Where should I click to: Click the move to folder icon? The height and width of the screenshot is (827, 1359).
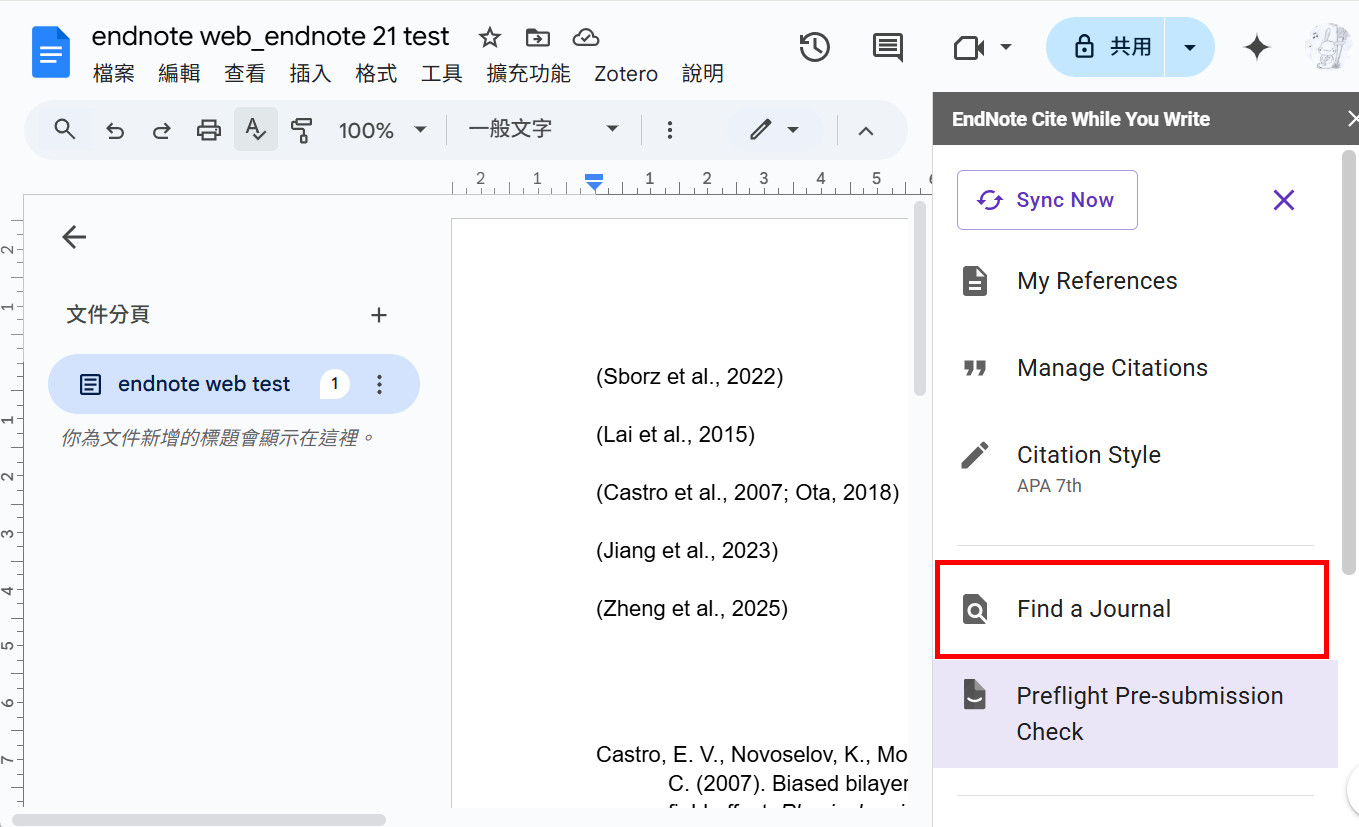538,38
